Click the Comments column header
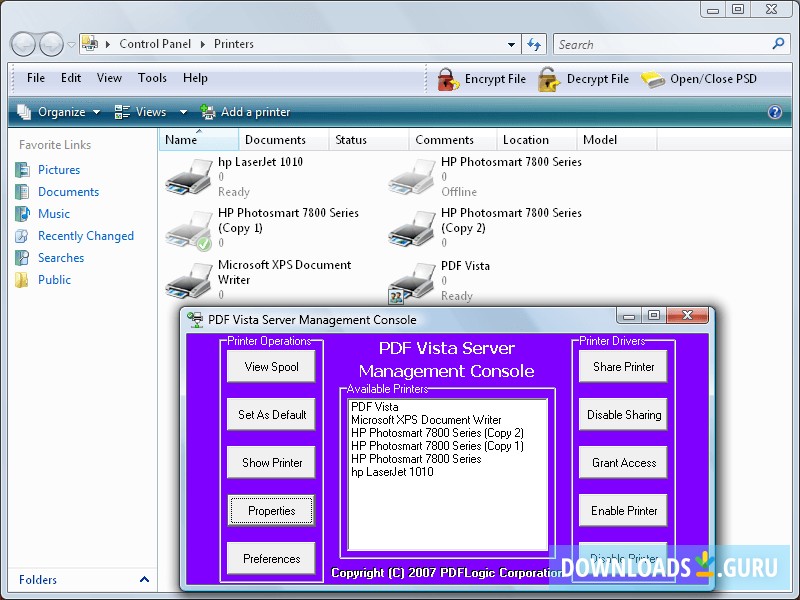Image resolution: width=800 pixels, height=600 pixels. click(453, 140)
